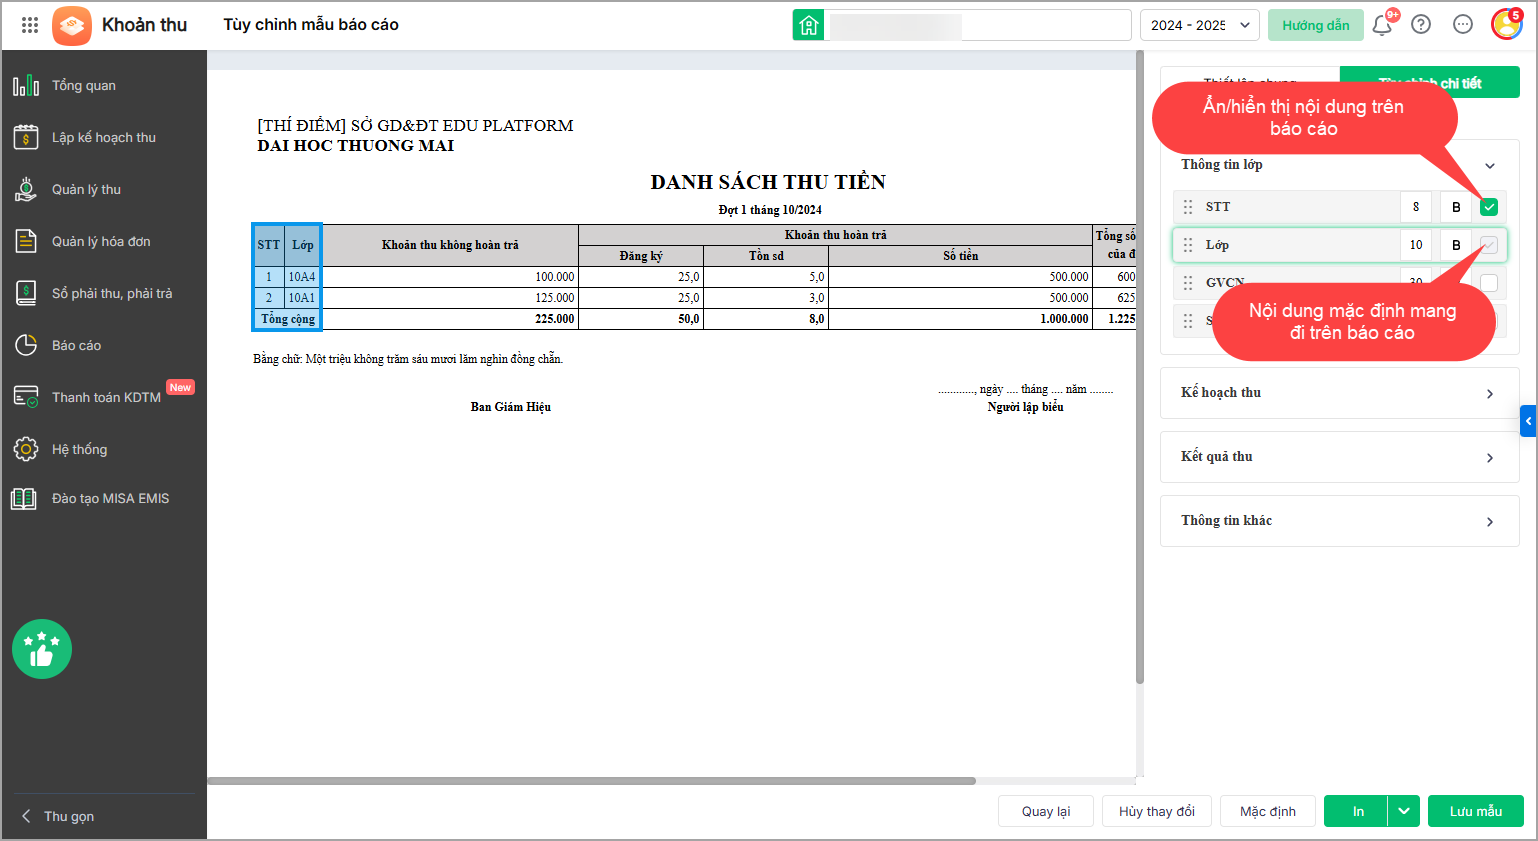Expand the Kế hoạch thu section
The width and height of the screenshot is (1538, 841).
click(1339, 393)
